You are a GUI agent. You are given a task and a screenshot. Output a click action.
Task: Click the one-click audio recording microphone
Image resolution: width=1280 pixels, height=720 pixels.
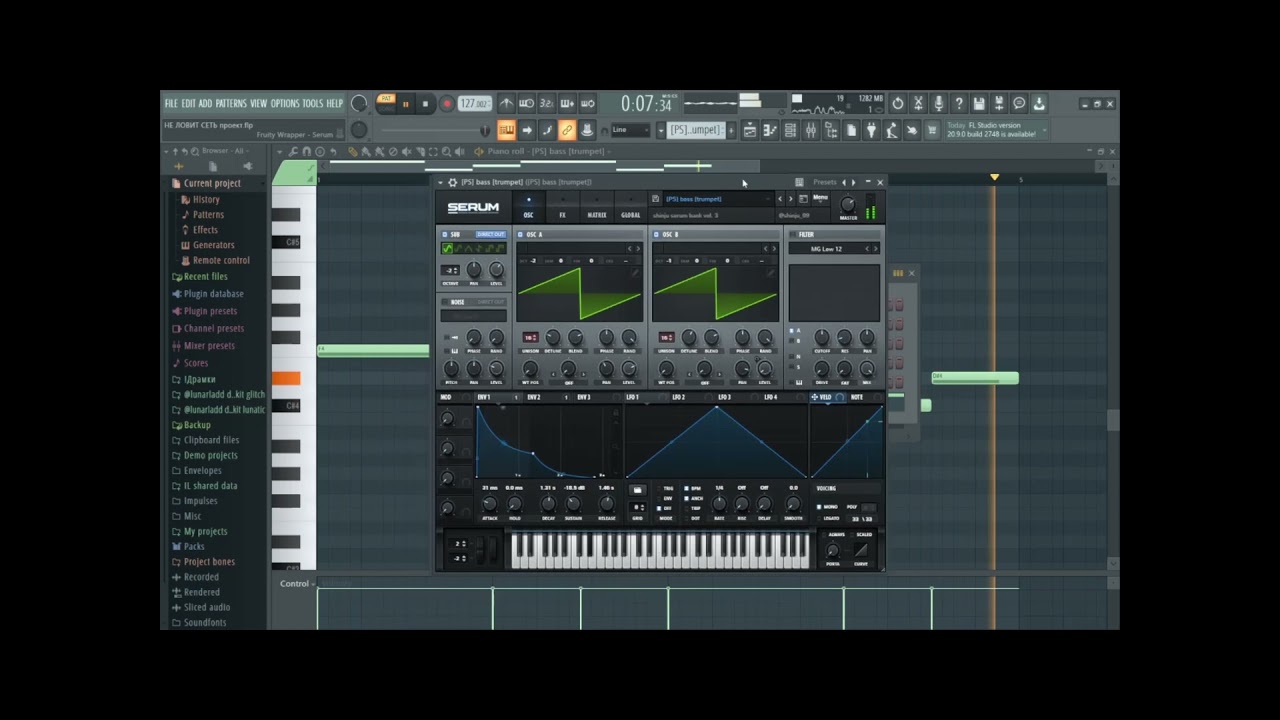[938, 104]
